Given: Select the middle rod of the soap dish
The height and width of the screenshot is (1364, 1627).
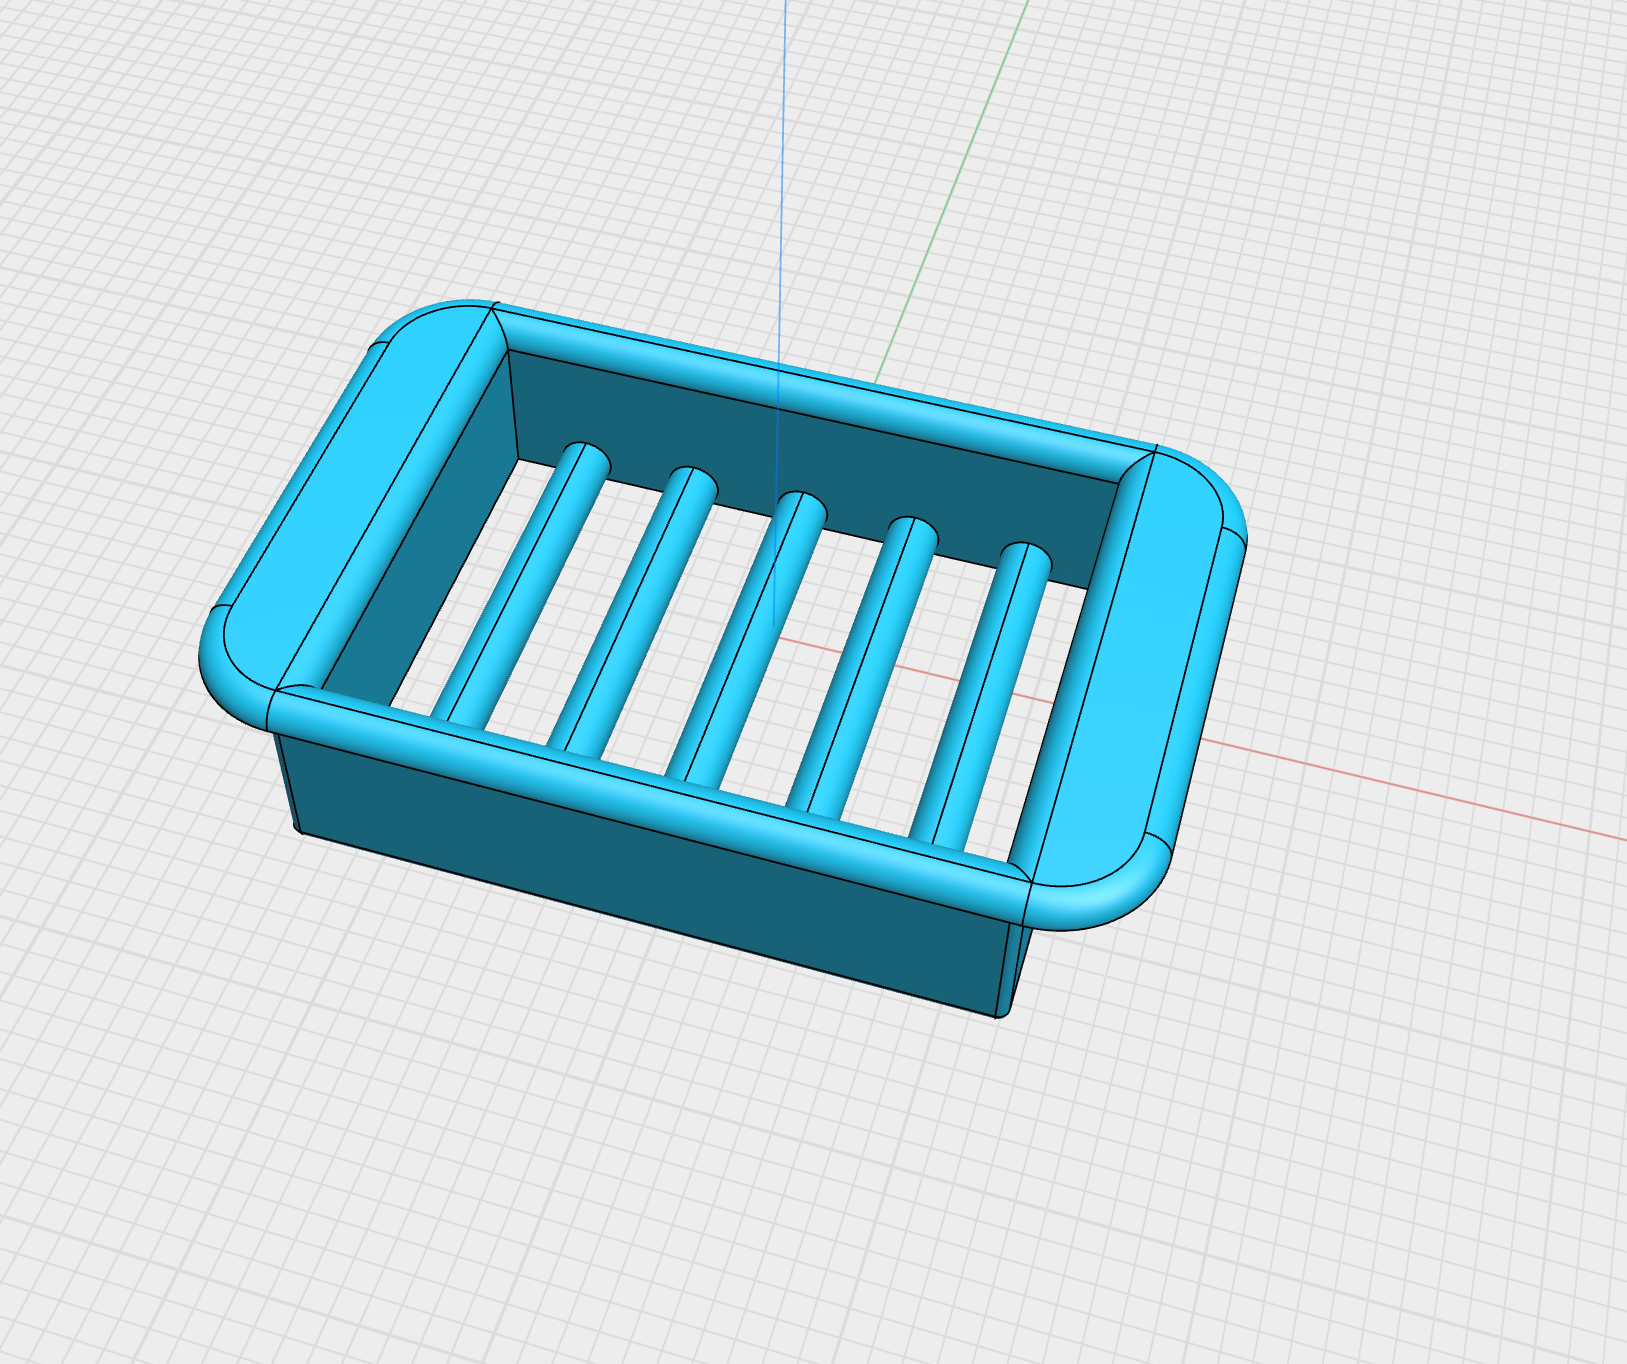Looking at the screenshot, I should 748,640.
